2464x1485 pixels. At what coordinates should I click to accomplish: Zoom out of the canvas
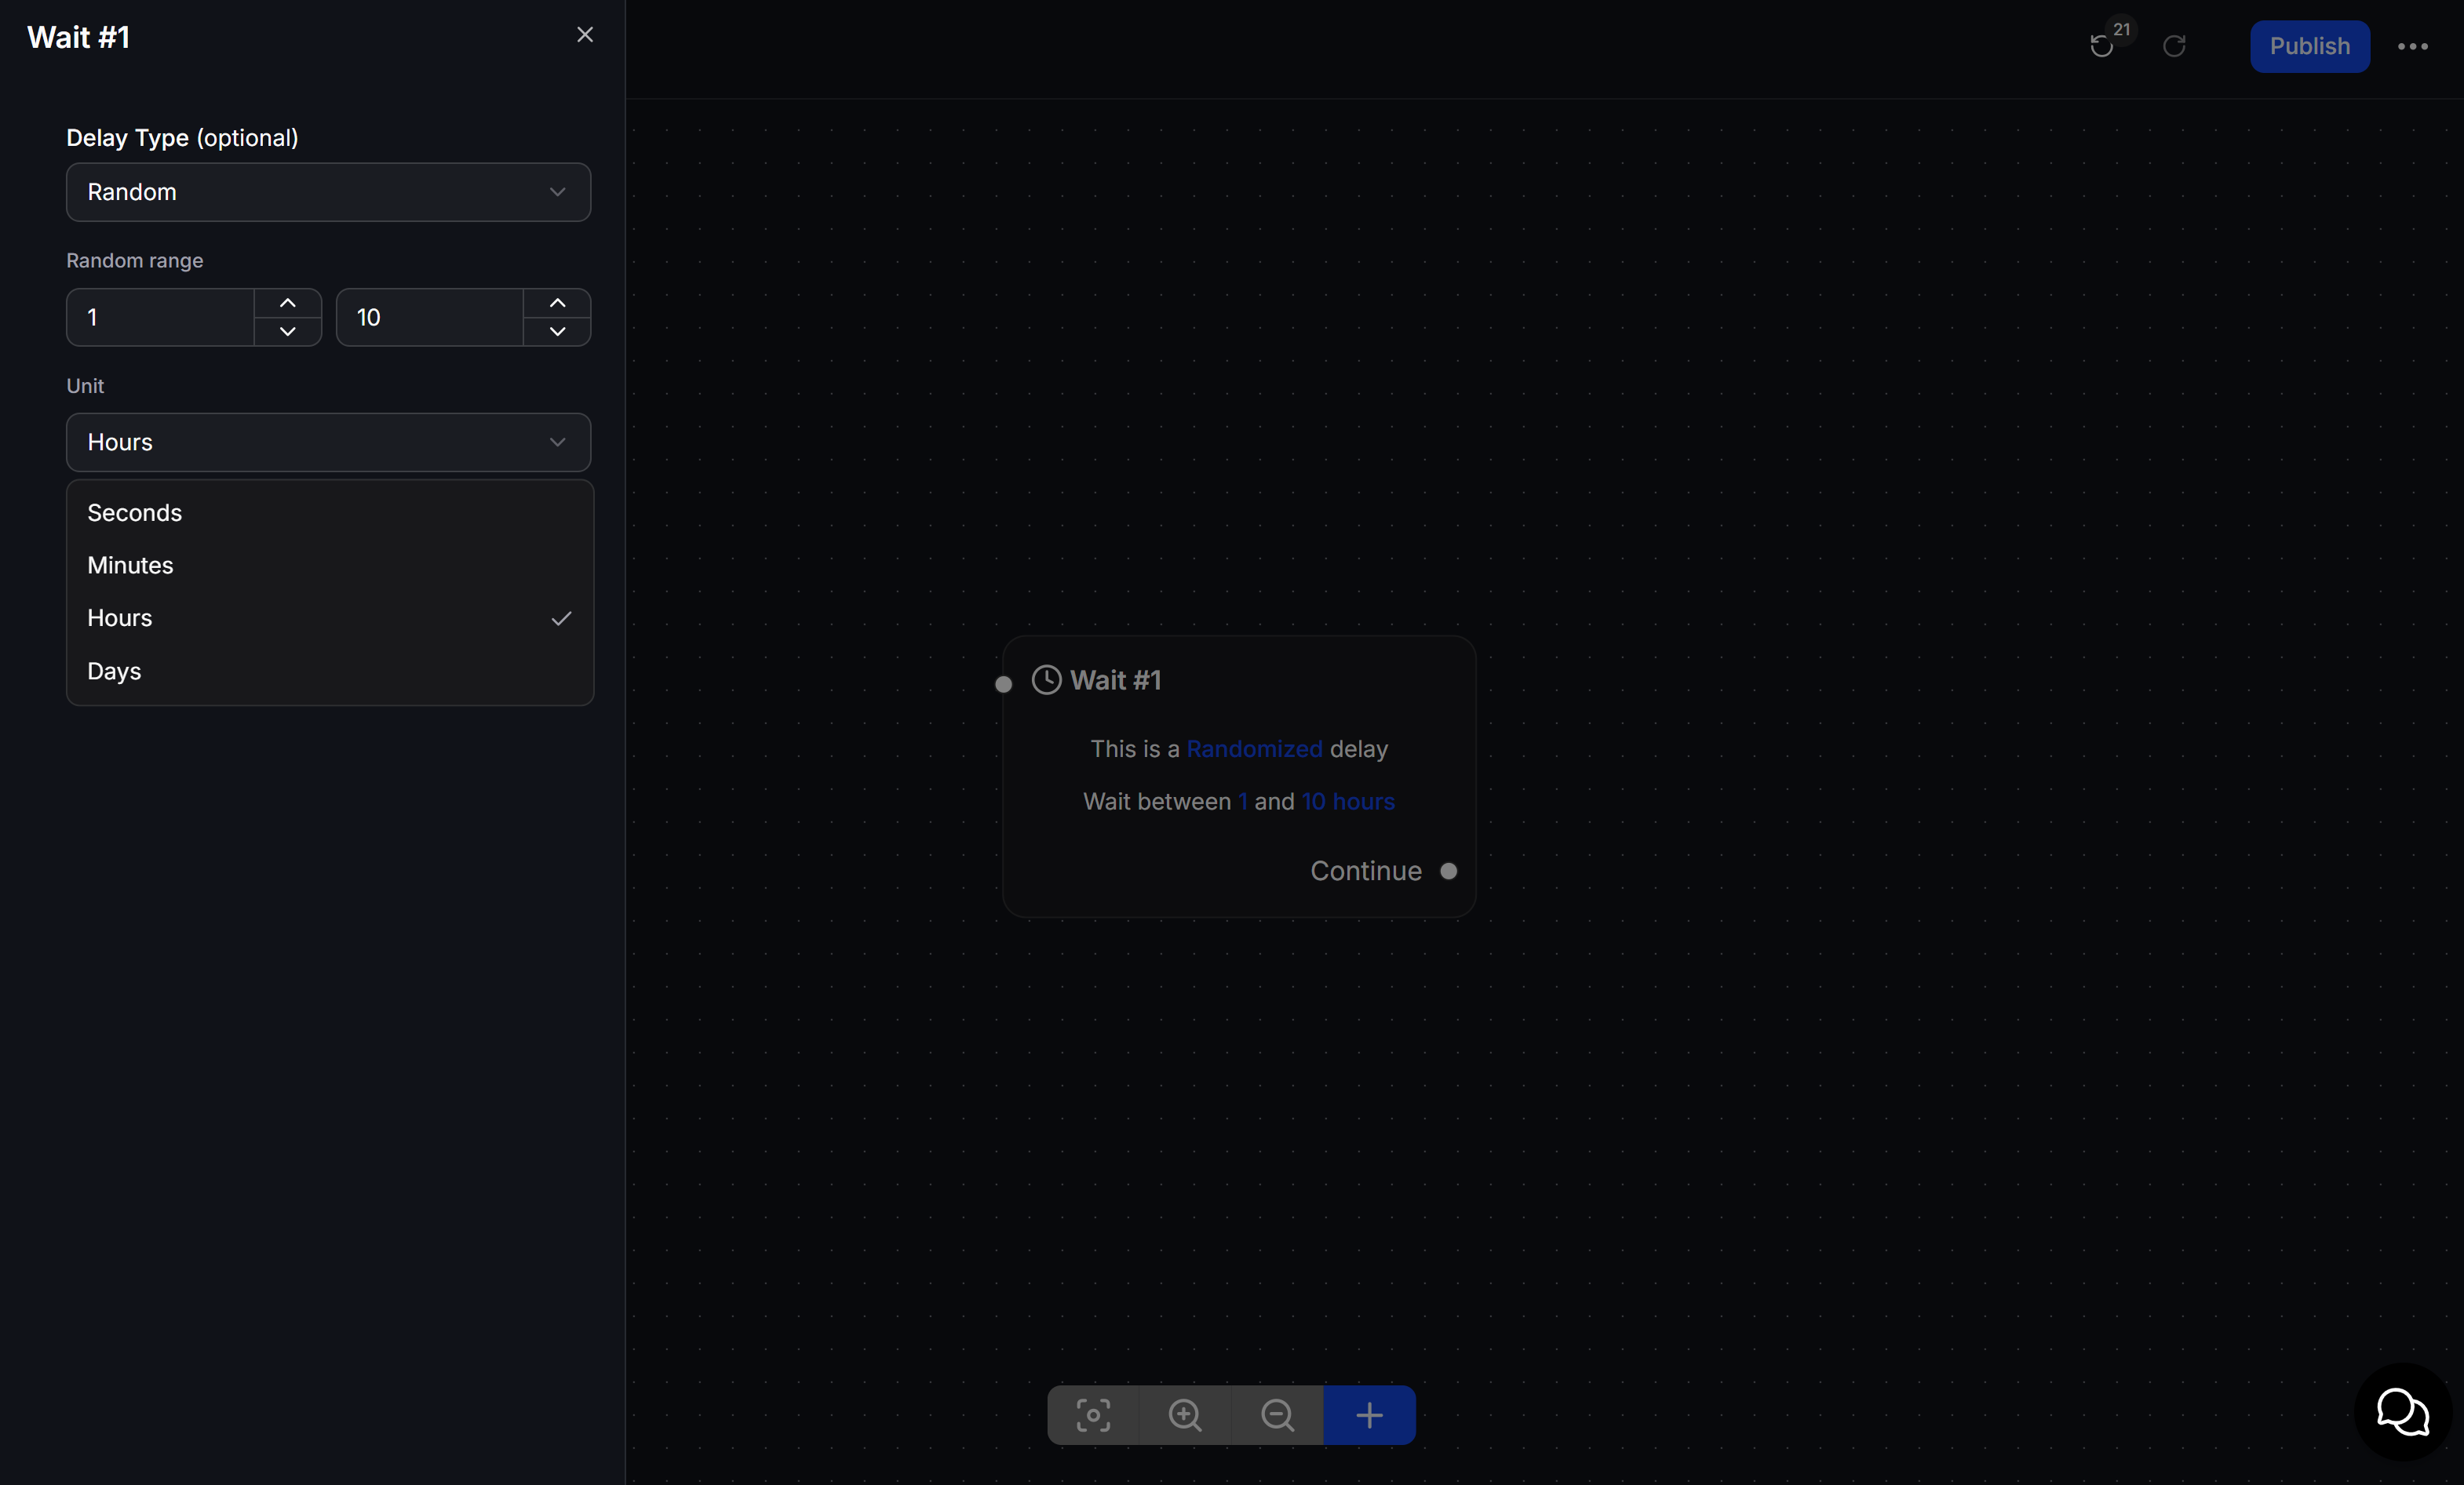[x=1277, y=1415]
